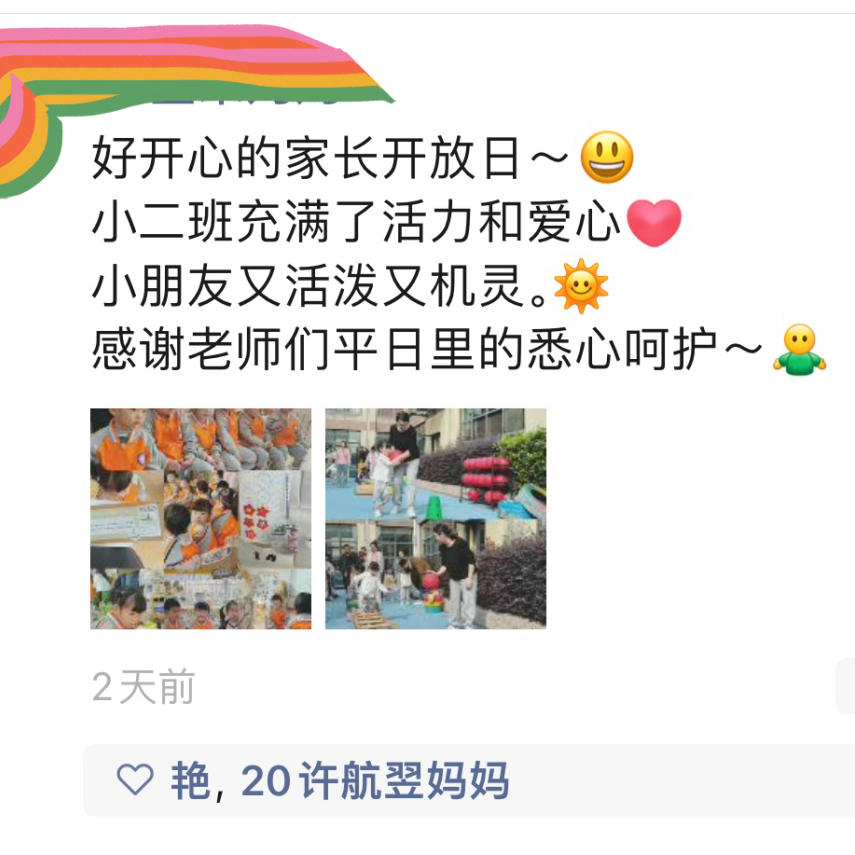Select the smiling sun emoji
This screenshot has width=855, height=855.
581,286
